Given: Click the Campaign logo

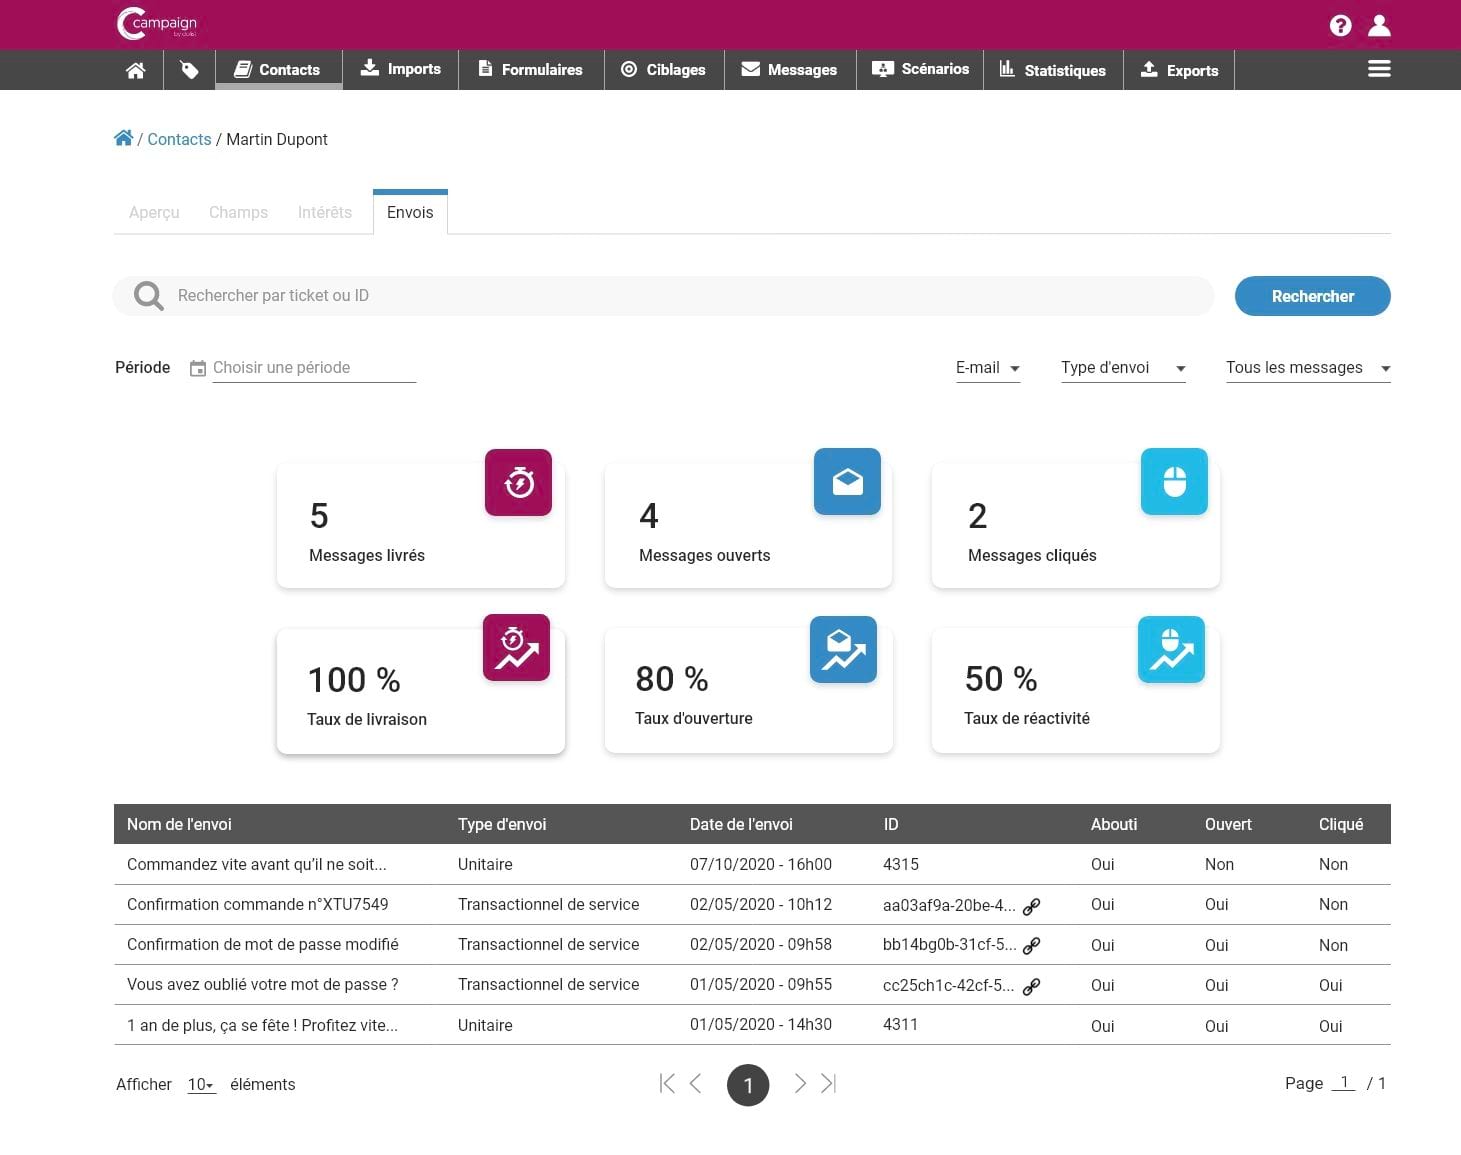Looking at the screenshot, I should point(157,24).
